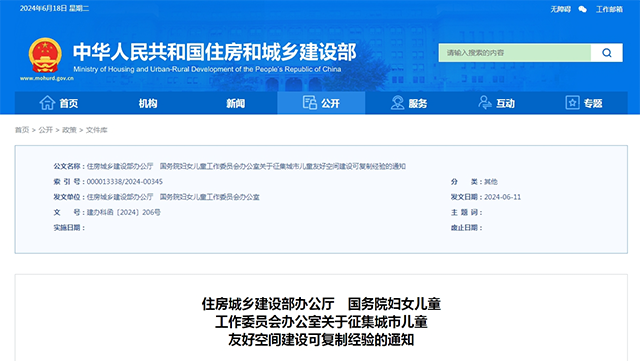Open the 机构 navigation tab

(148, 103)
